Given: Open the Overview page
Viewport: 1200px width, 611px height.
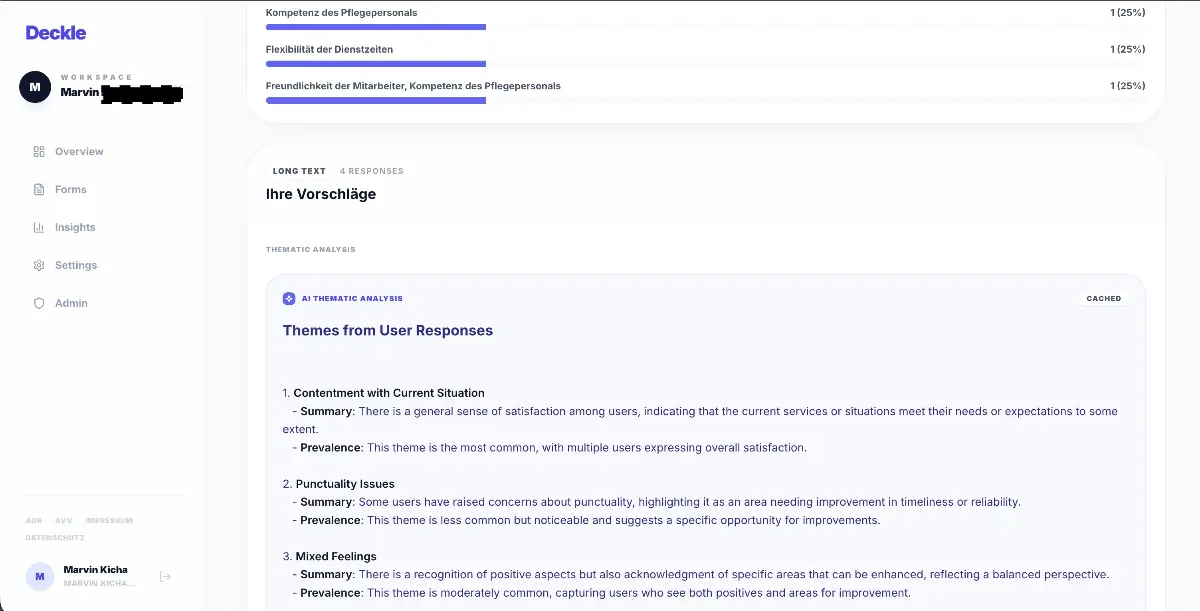Looking at the screenshot, I should pyautogui.click(x=79, y=152).
